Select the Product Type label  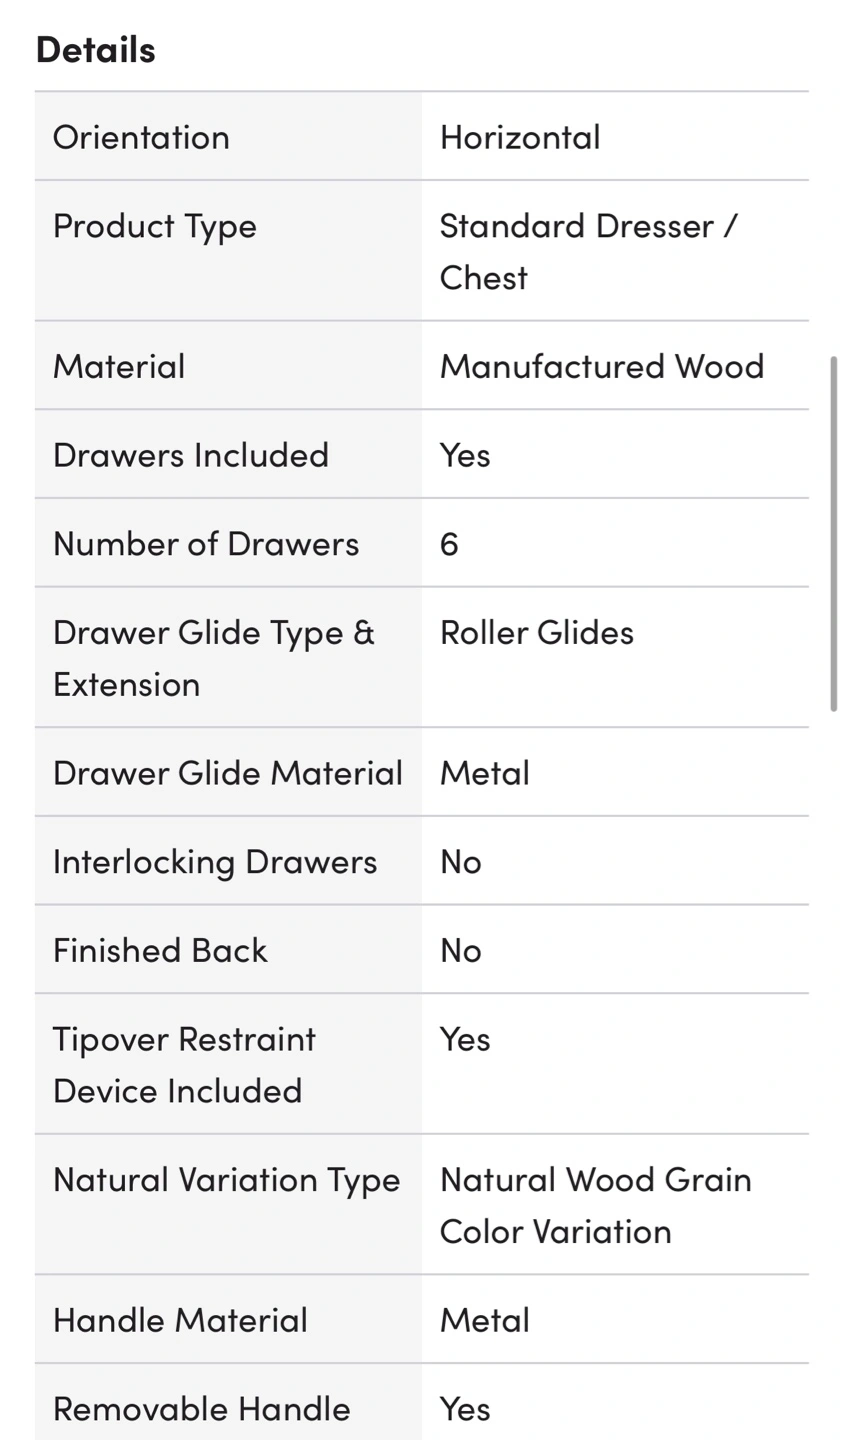155,227
